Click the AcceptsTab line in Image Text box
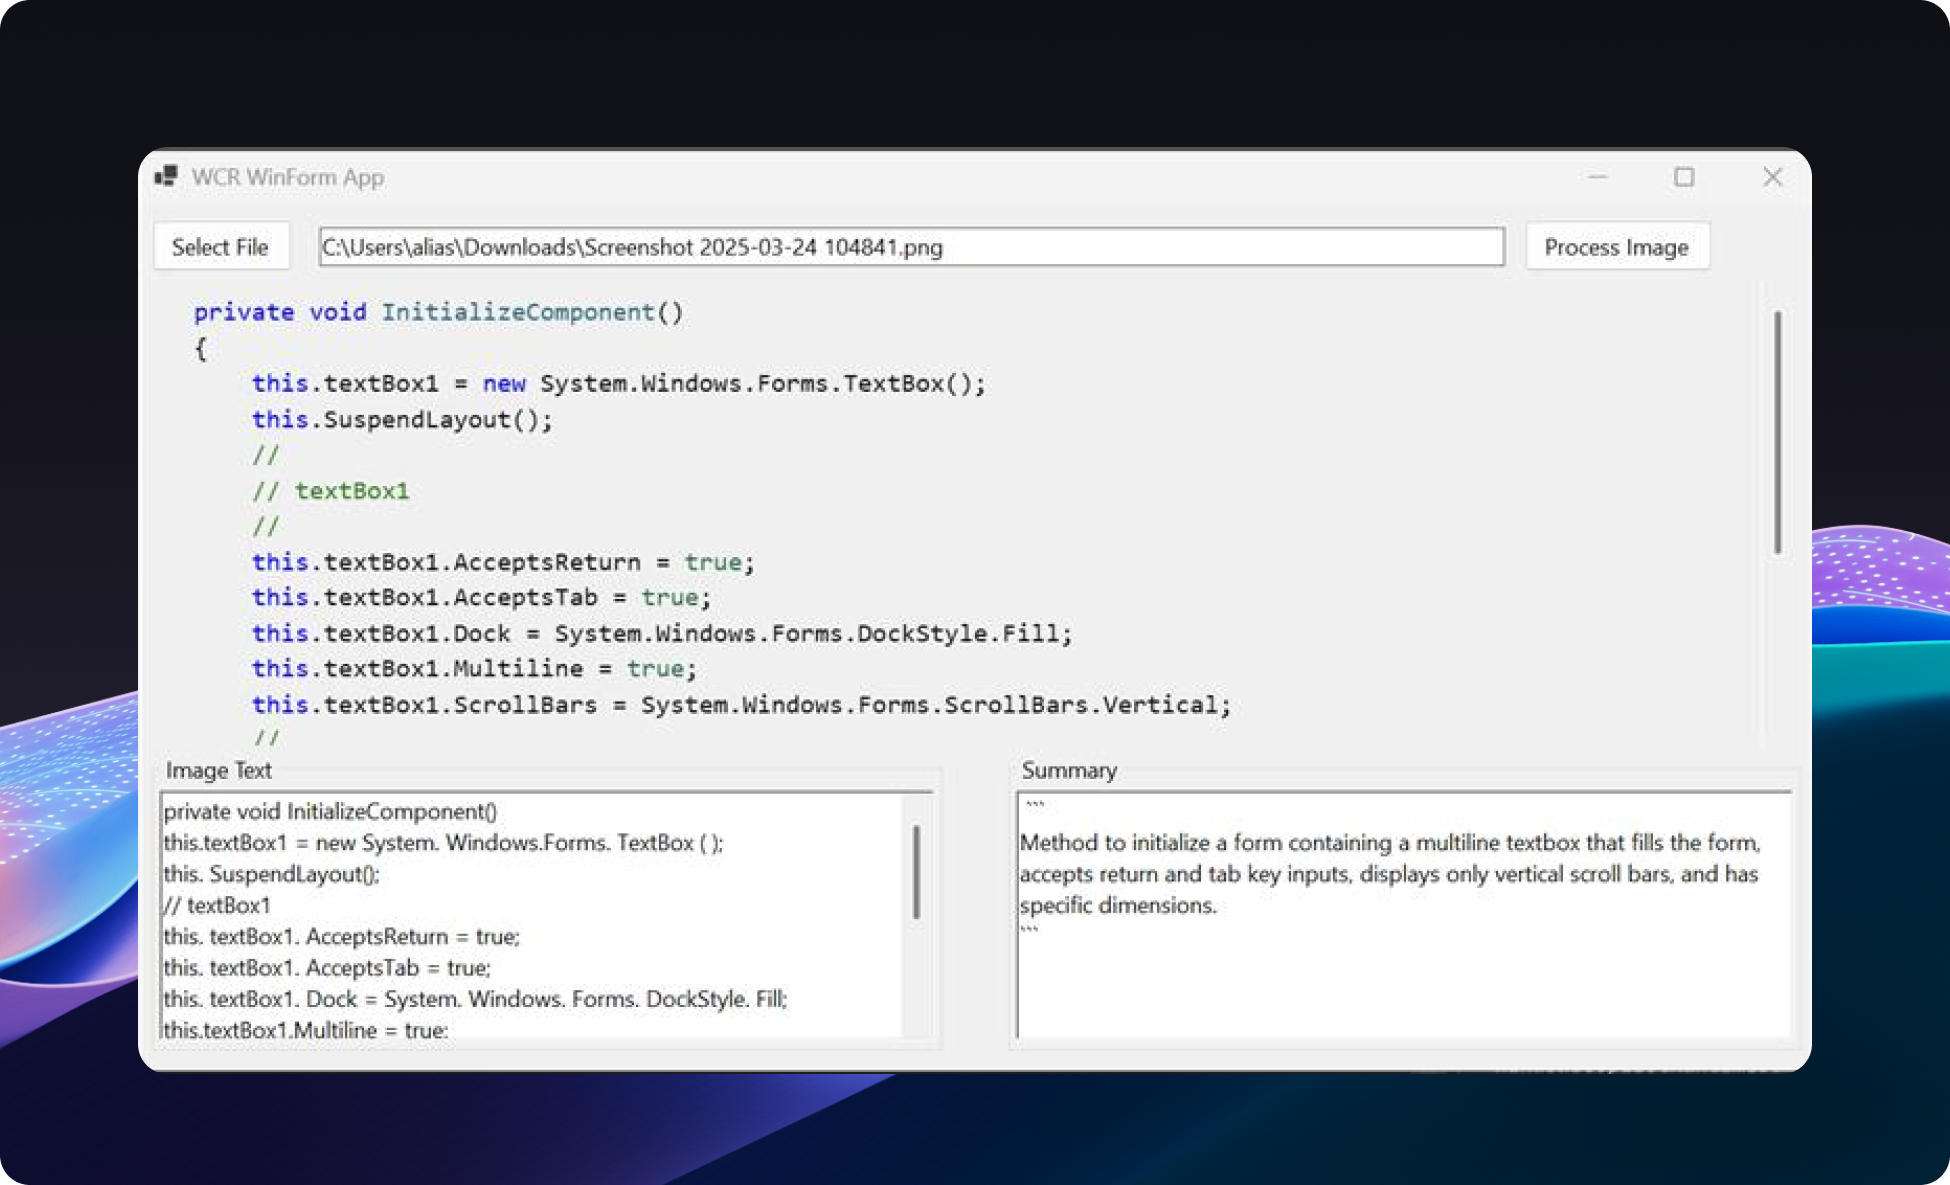 (327, 968)
